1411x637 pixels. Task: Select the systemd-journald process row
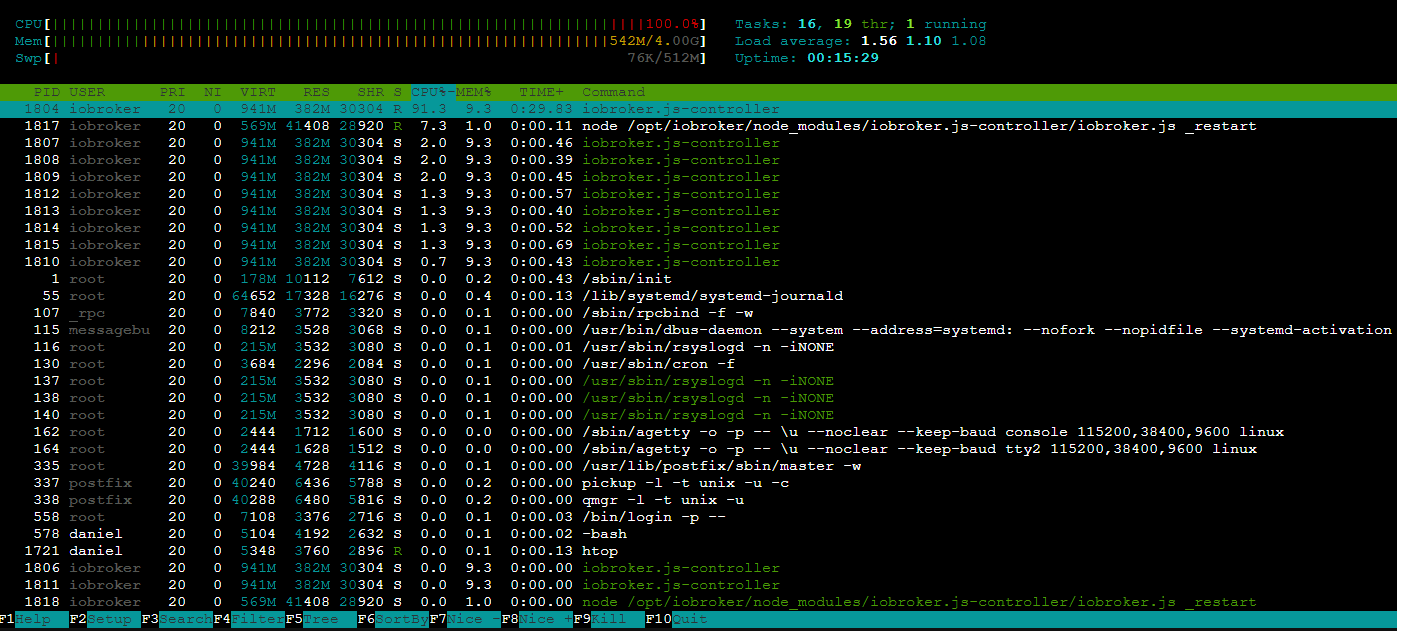tap(698, 296)
